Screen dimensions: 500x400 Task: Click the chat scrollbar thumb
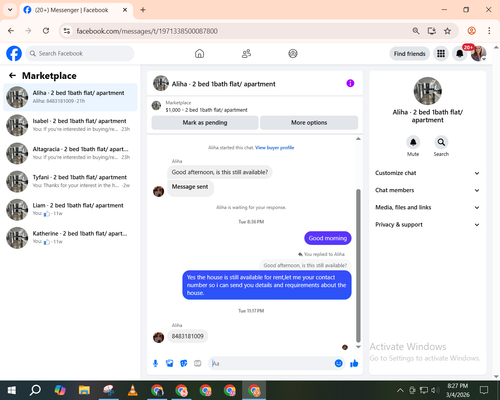click(x=358, y=266)
